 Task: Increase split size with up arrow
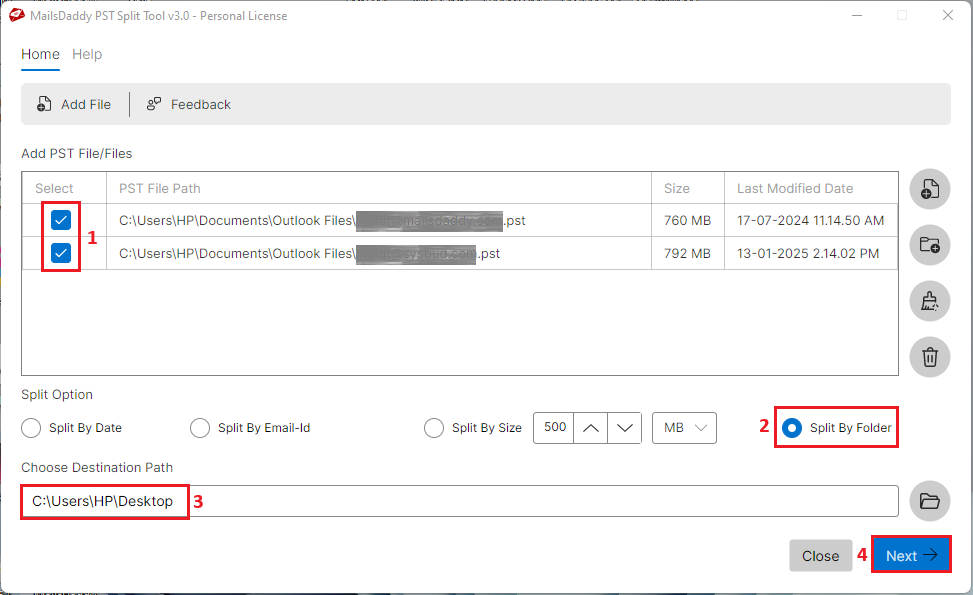591,428
